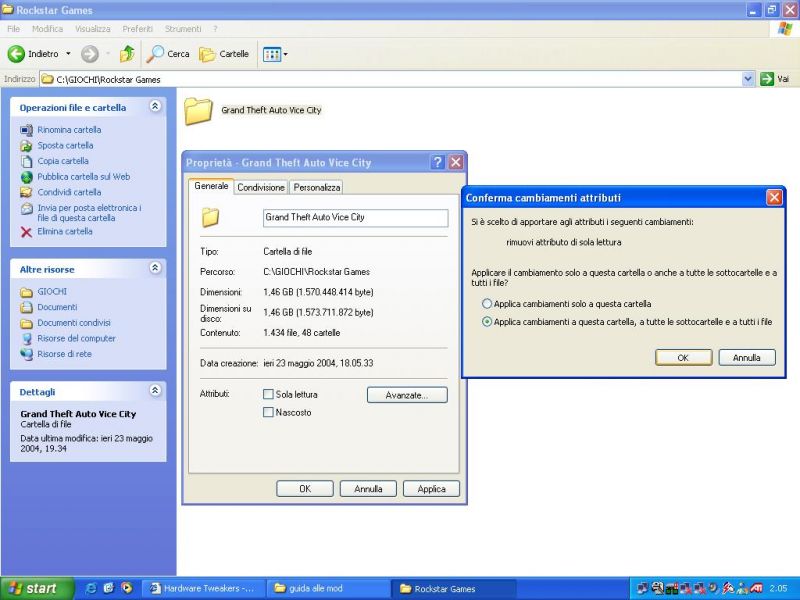Go up one folder level icon

click(x=127, y=54)
